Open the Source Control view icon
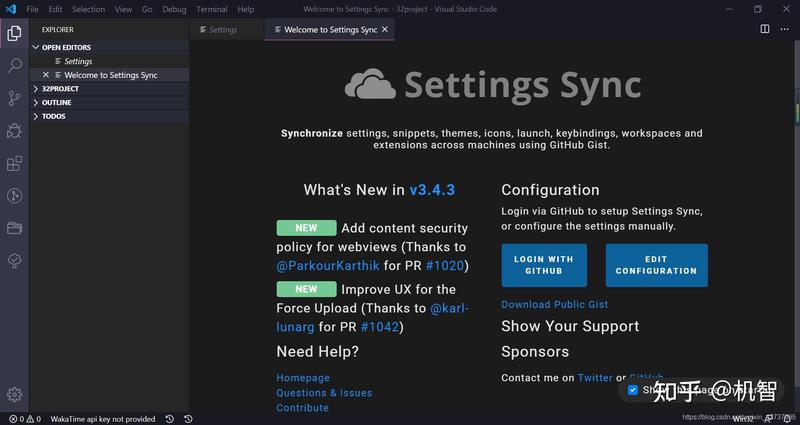Screen dimensions: 800x425 [14, 98]
